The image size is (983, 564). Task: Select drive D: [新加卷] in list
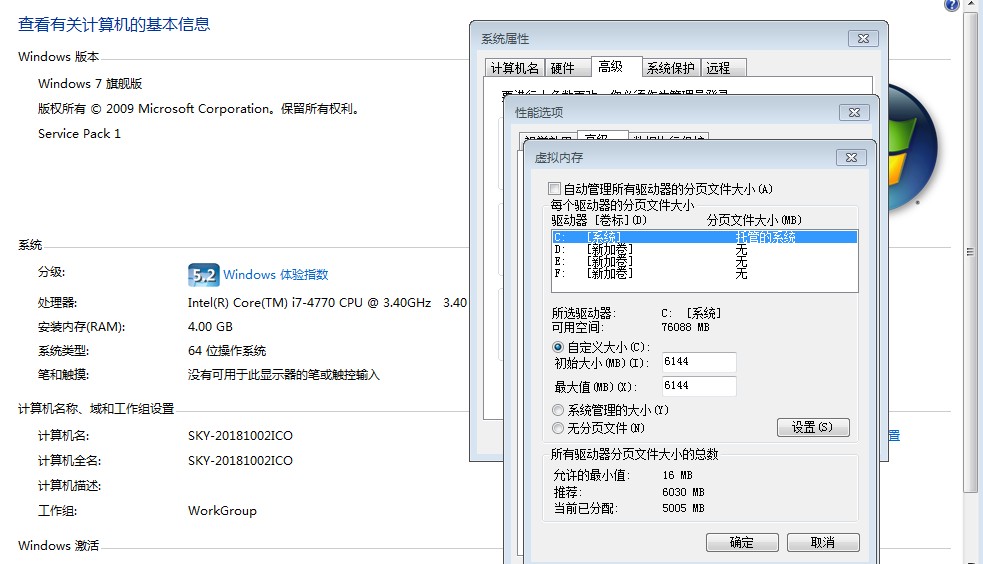point(705,249)
